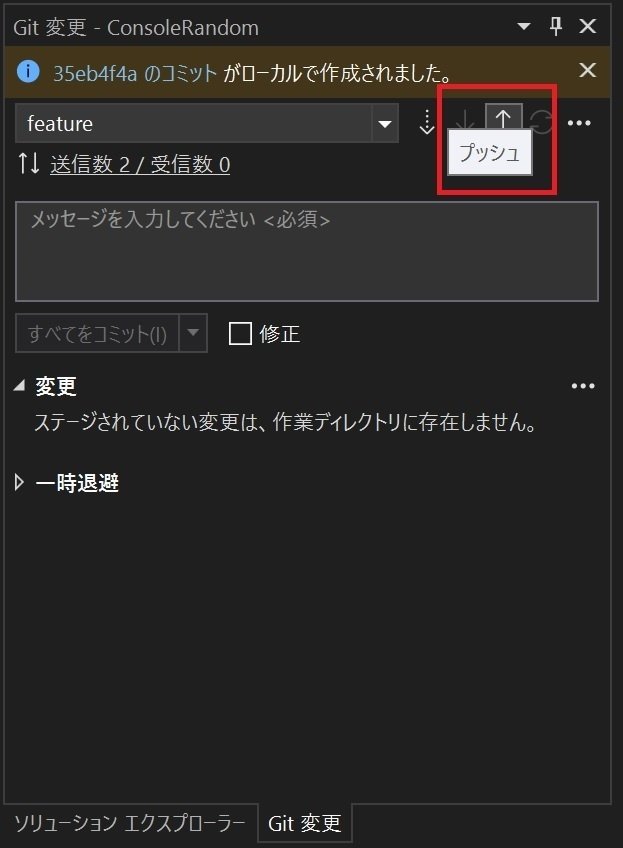Click the Sync circular arrows icon
623x848 pixels.
[x=541, y=122]
